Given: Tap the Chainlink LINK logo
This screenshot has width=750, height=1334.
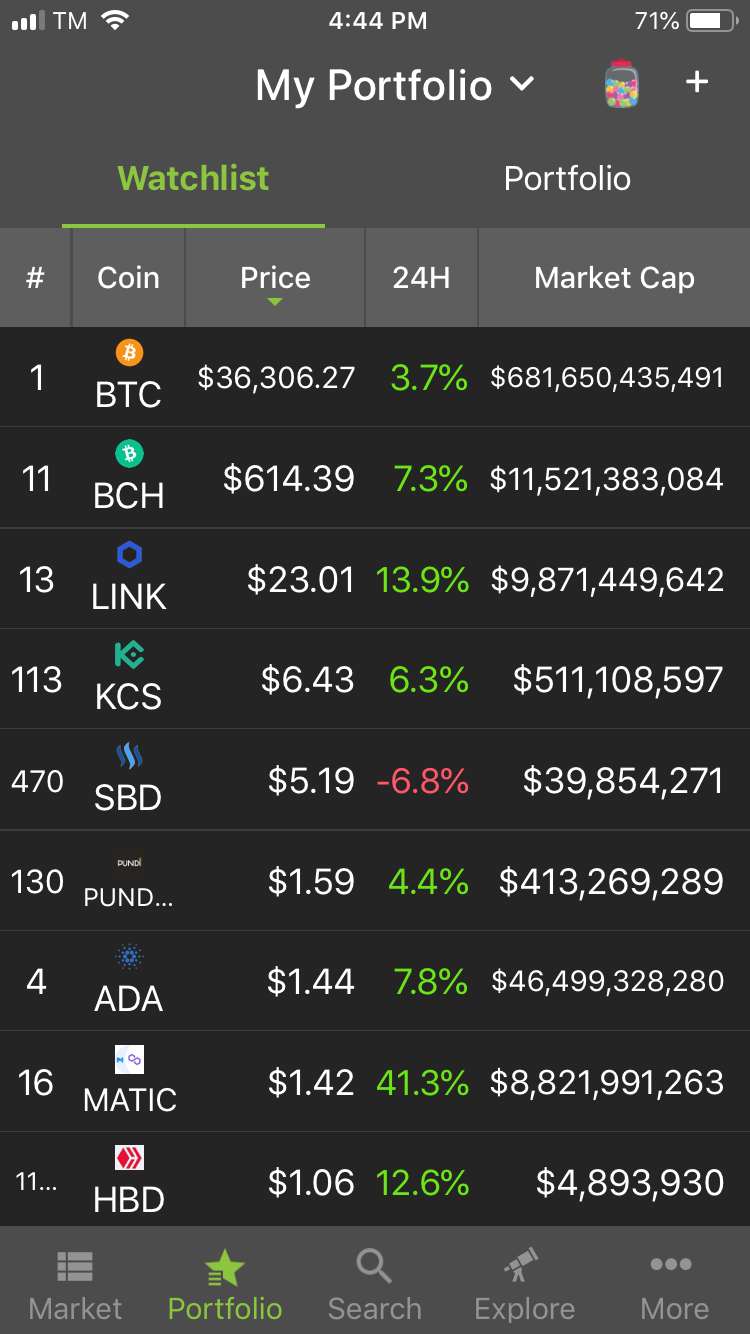Looking at the screenshot, I should tap(129, 555).
